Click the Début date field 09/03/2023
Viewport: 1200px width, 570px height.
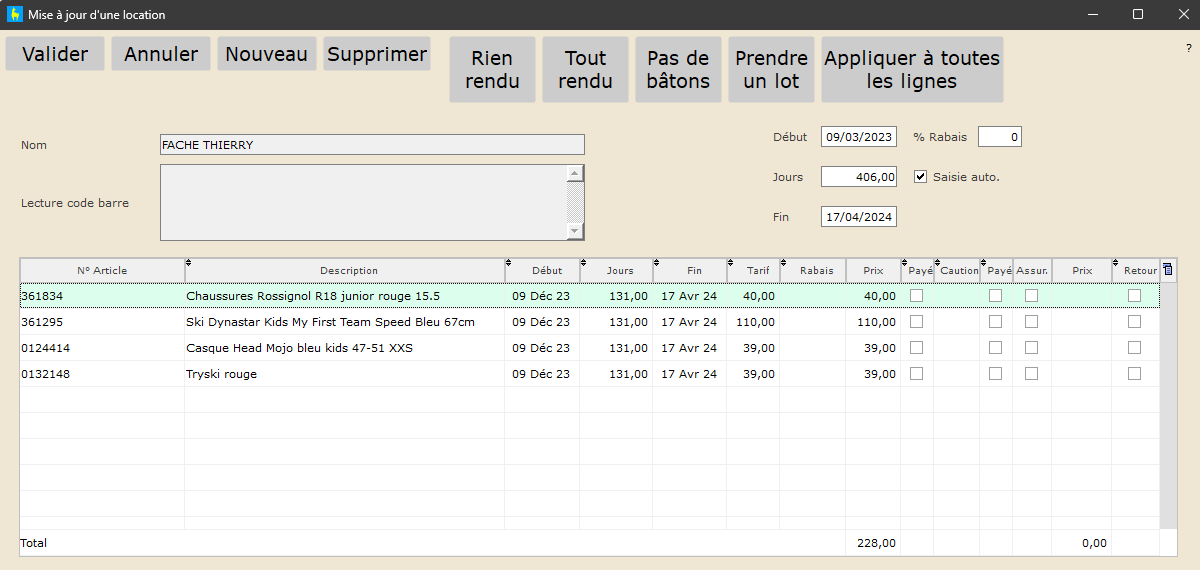tap(859, 137)
